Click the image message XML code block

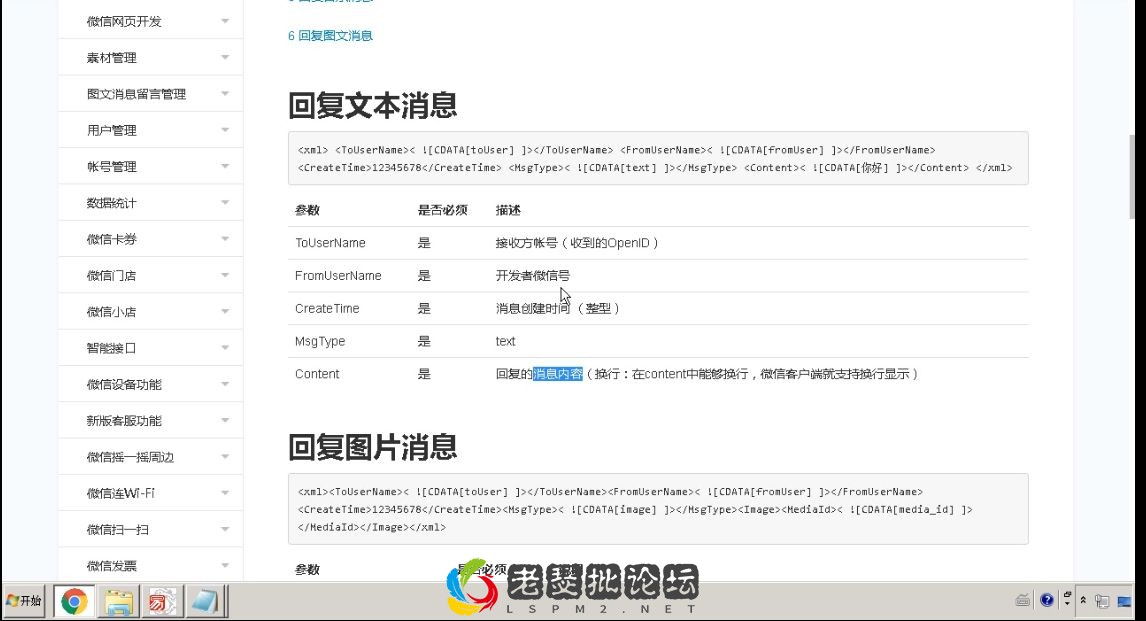point(658,509)
